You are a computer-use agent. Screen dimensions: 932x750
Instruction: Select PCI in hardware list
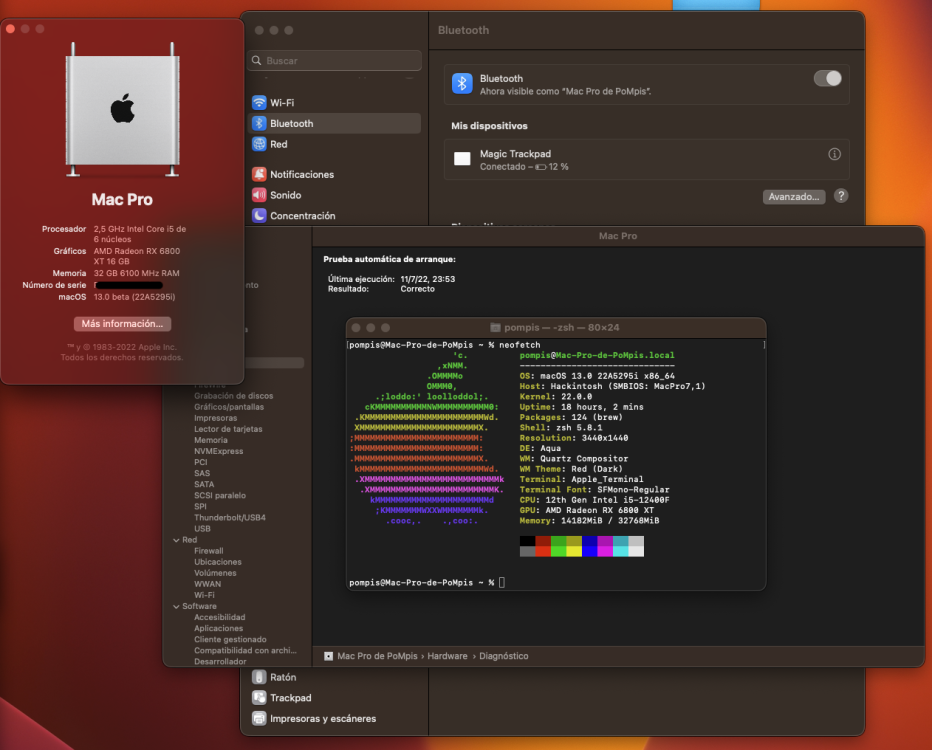(201, 462)
